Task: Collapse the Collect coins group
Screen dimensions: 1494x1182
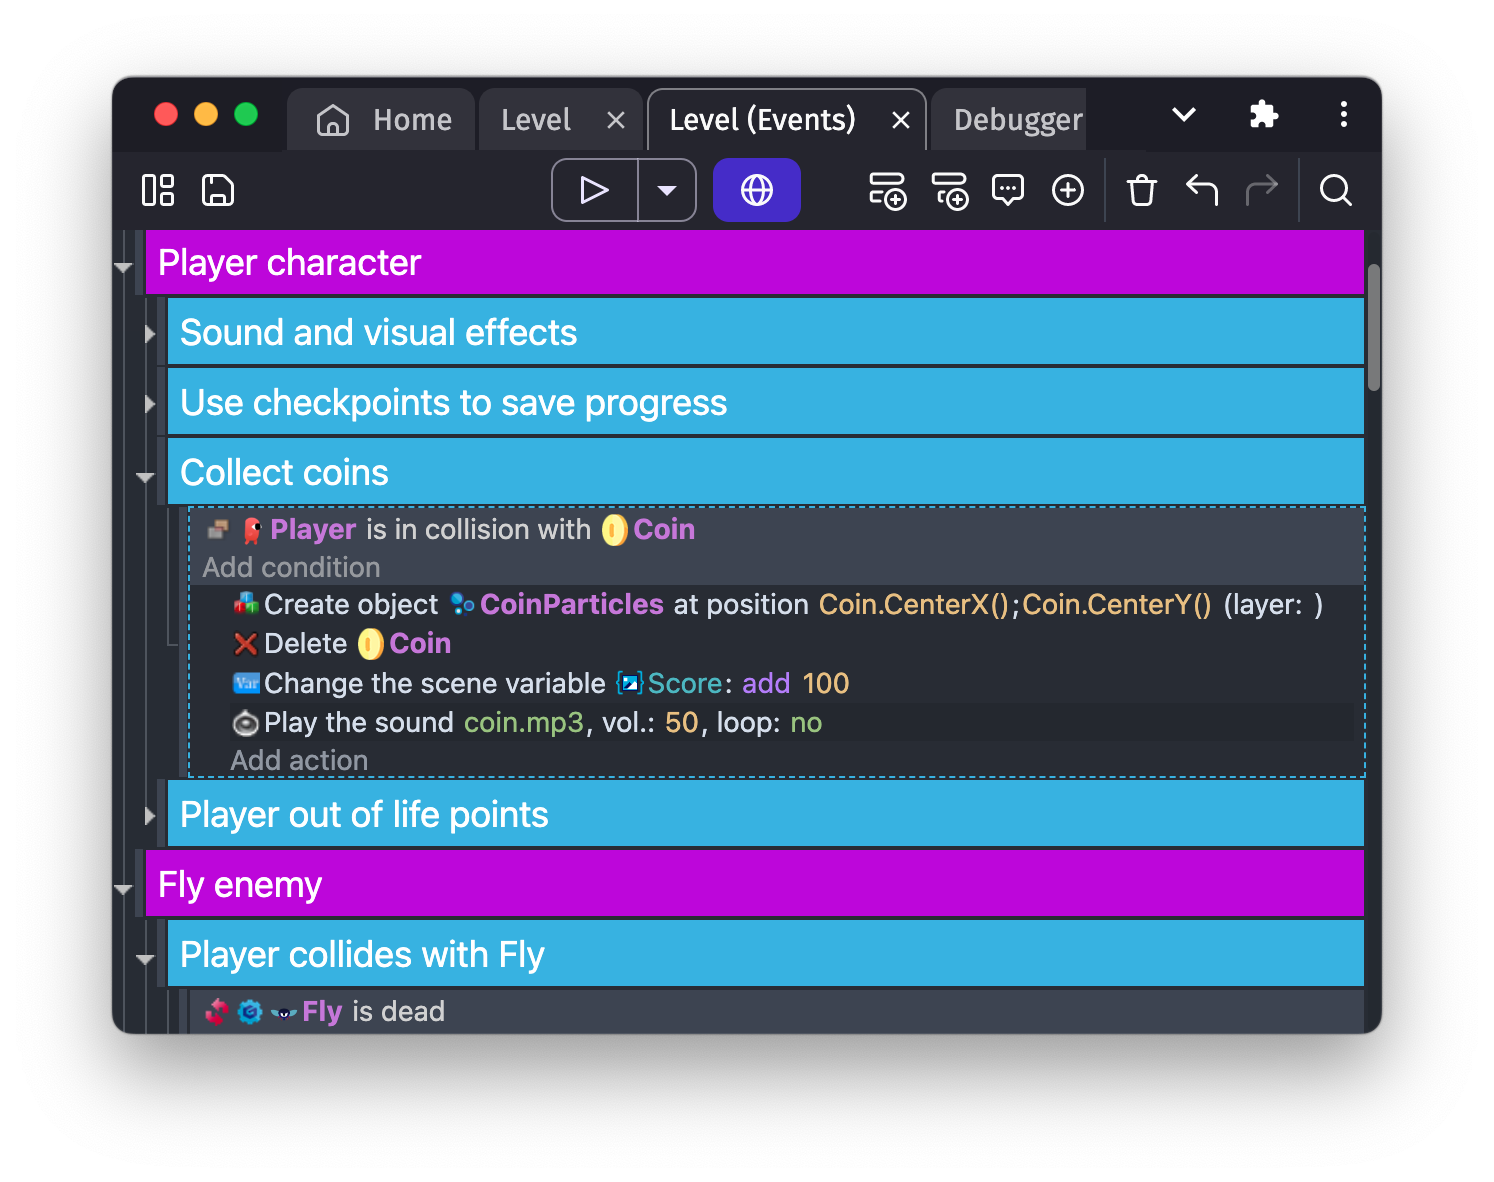Action: [146, 477]
